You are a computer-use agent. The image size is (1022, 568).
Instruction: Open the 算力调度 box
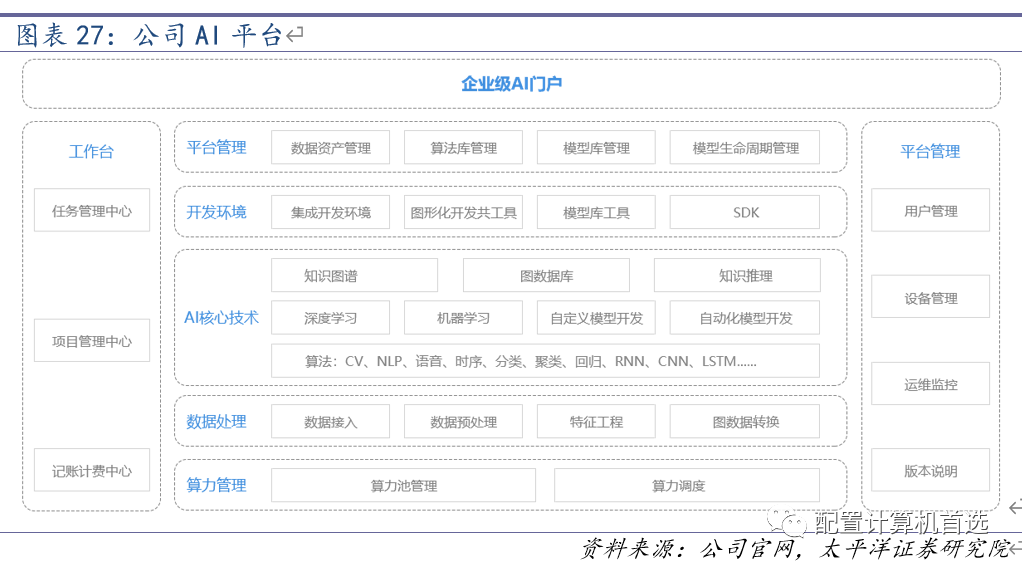[687, 485]
